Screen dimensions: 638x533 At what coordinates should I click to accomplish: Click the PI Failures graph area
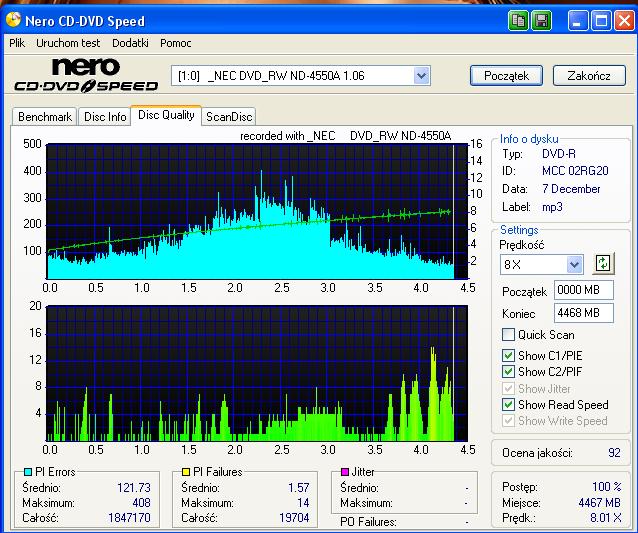tap(257, 374)
